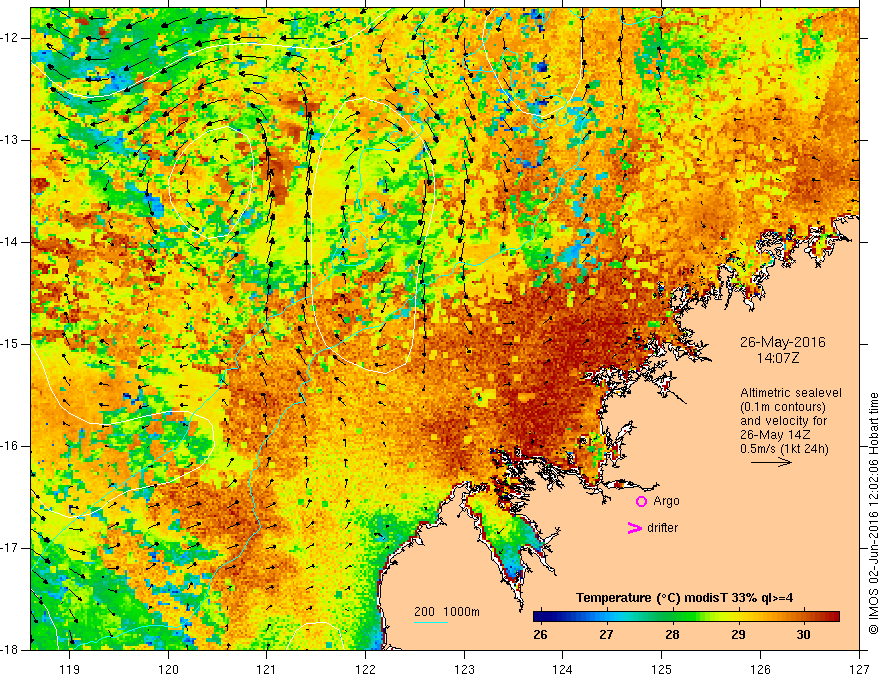Click latitude axis label -16
Image resolution: width=880 pixels, height=680 pixels.
pos(11,446)
